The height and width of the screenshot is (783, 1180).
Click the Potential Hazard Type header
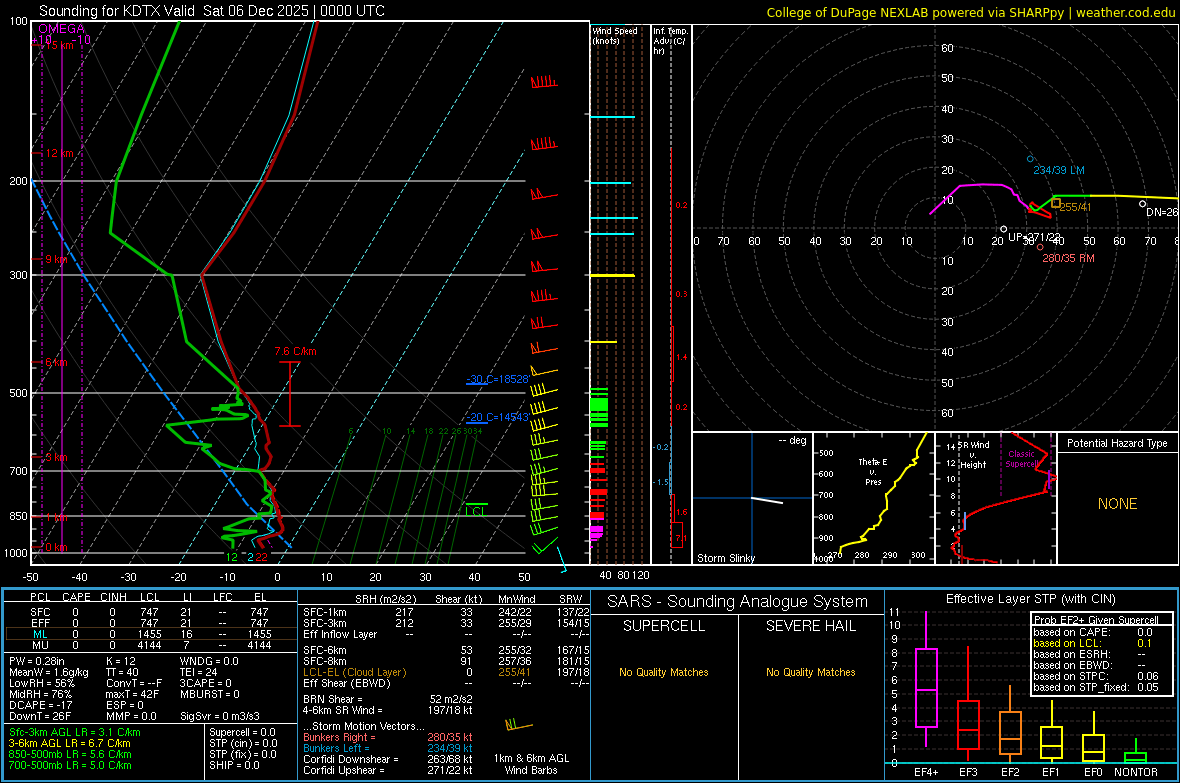point(1117,443)
